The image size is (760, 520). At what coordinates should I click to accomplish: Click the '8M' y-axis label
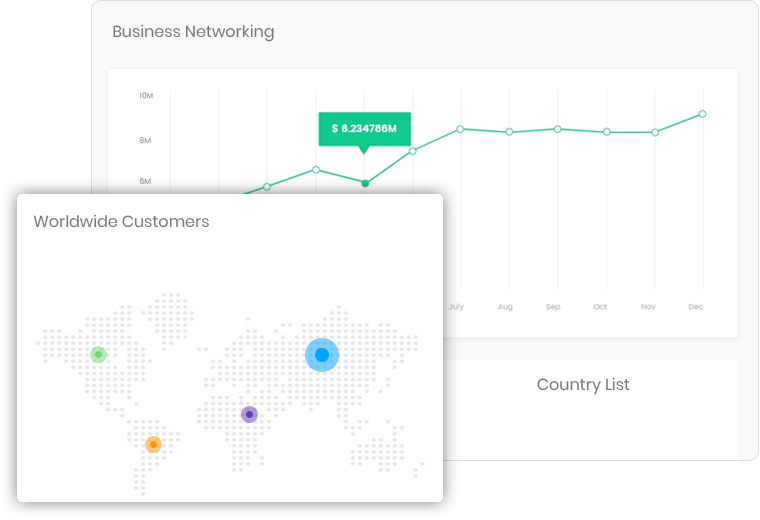coord(145,141)
